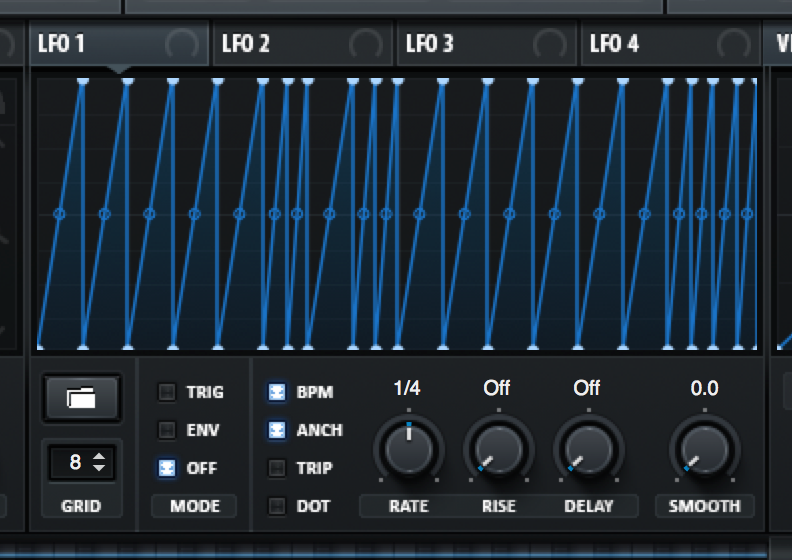This screenshot has width=792, height=560.
Task: Click the SMOOTH knob
Action: pos(705,449)
